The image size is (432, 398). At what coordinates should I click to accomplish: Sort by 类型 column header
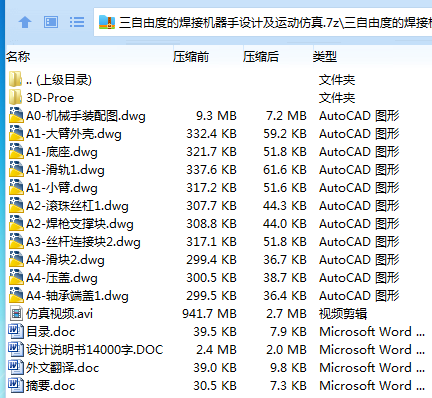click(x=325, y=57)
